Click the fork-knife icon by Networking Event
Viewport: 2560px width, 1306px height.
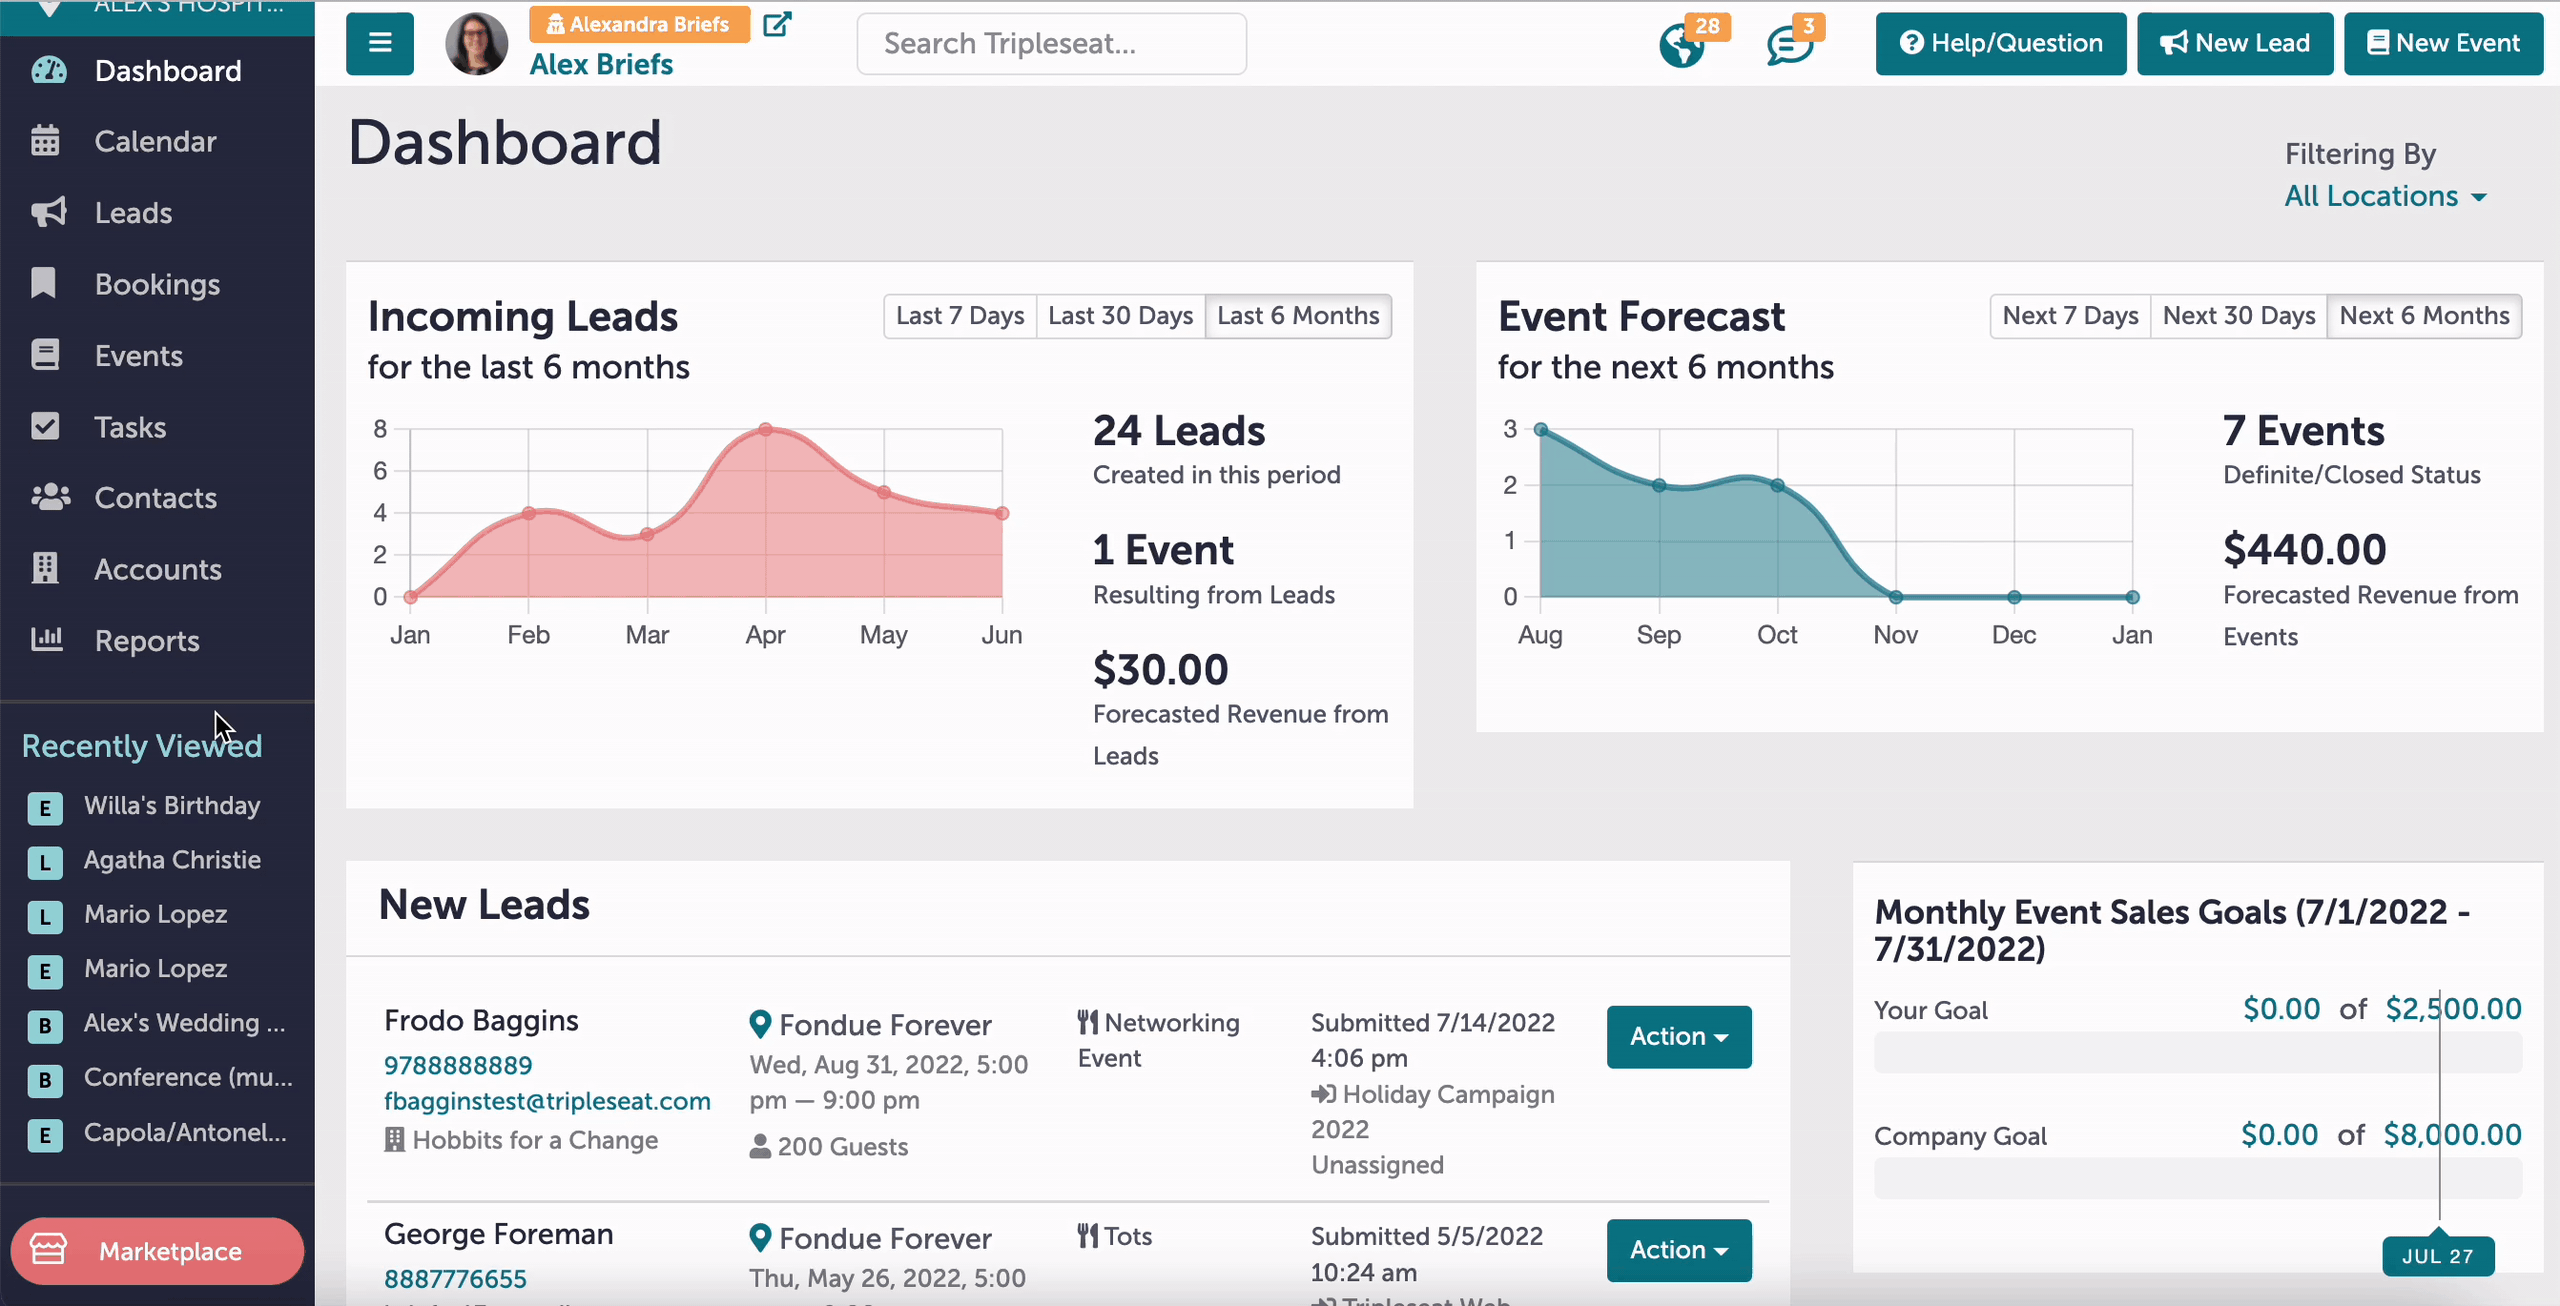[1088, 1022]
